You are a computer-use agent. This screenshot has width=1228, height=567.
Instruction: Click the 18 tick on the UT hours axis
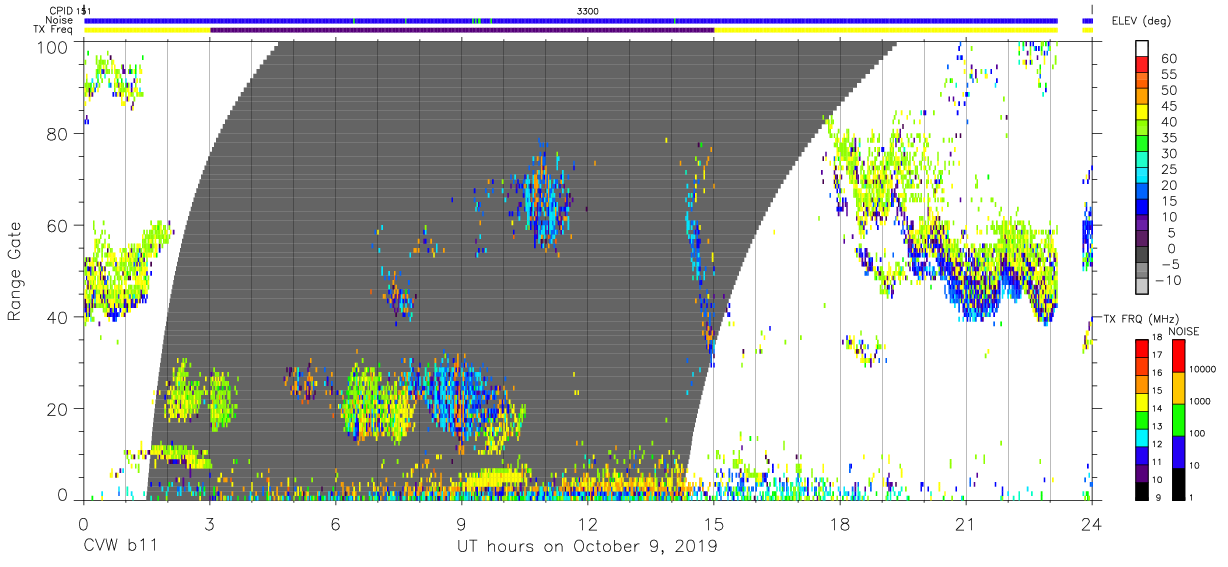tap(840, 524)
